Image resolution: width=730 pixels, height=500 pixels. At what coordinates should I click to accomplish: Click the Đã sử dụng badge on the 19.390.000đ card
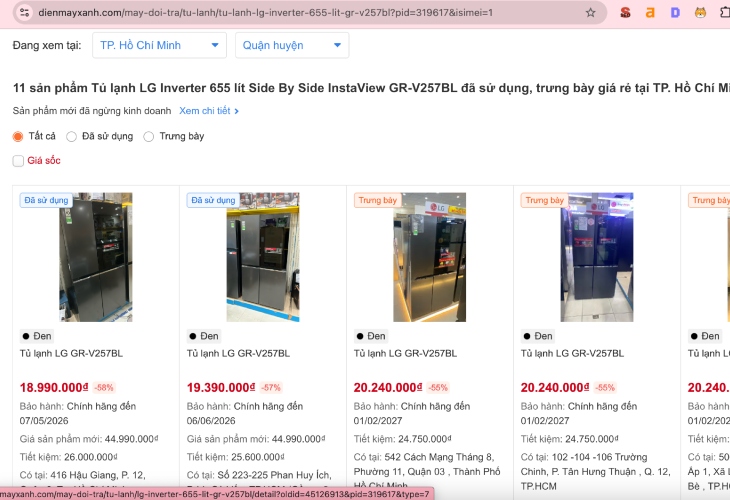click(213, 200)
